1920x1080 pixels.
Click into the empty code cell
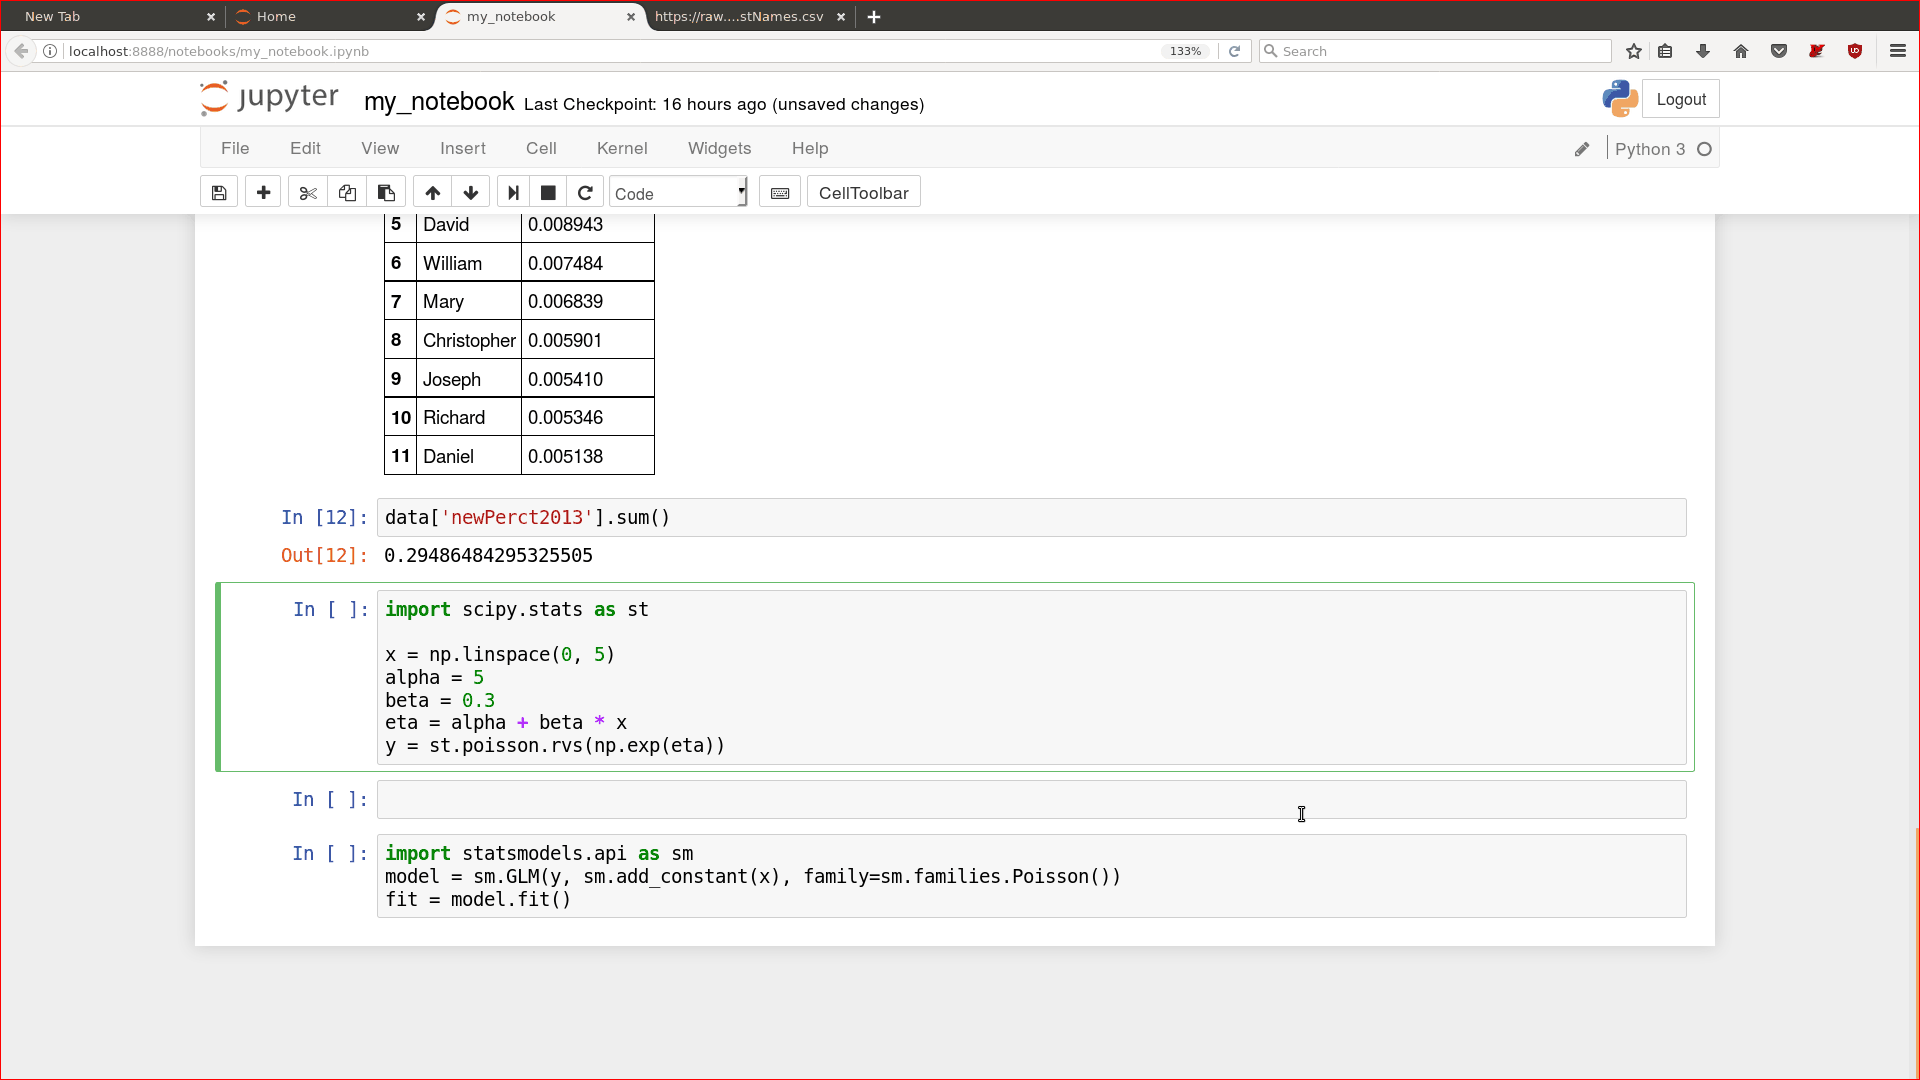1031,800
